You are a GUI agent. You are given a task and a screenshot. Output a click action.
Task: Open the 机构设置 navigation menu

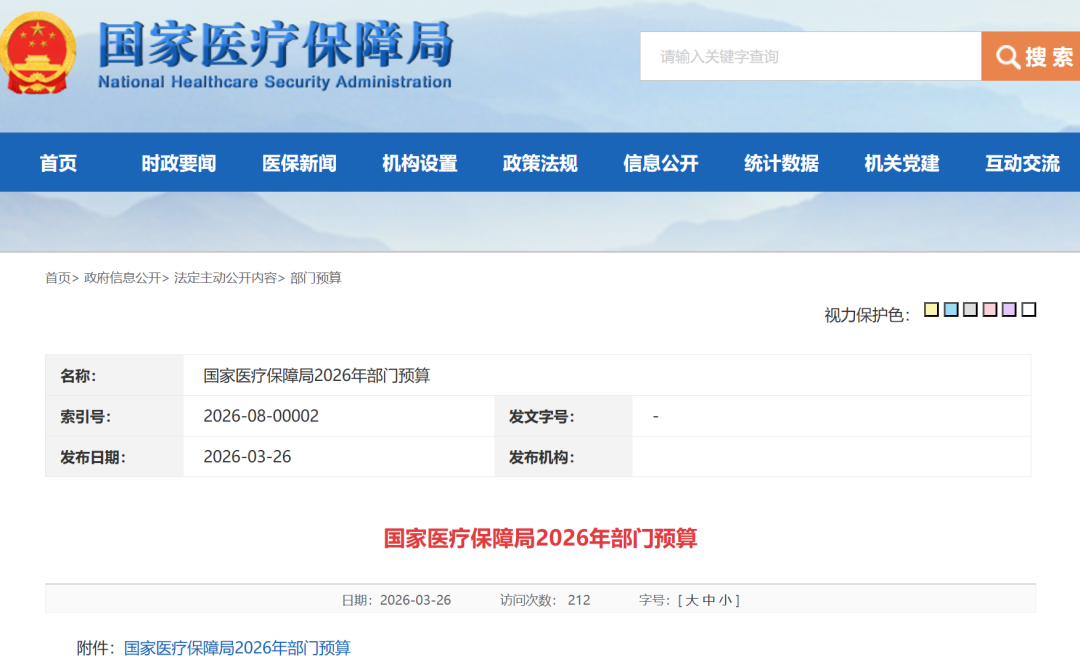click(419, 162)
